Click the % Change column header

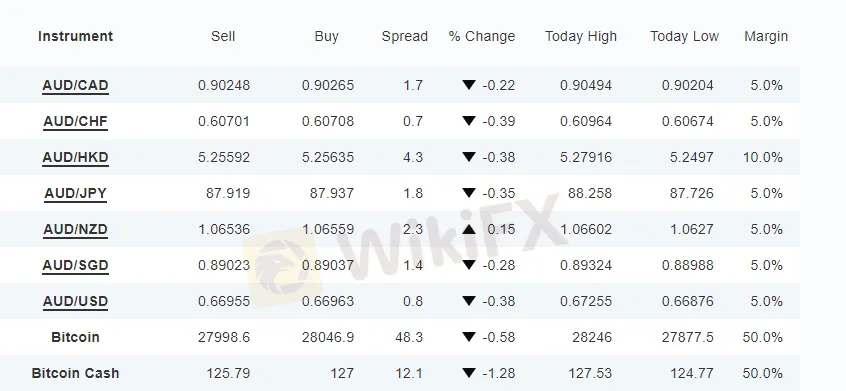[x=481, y=37]
